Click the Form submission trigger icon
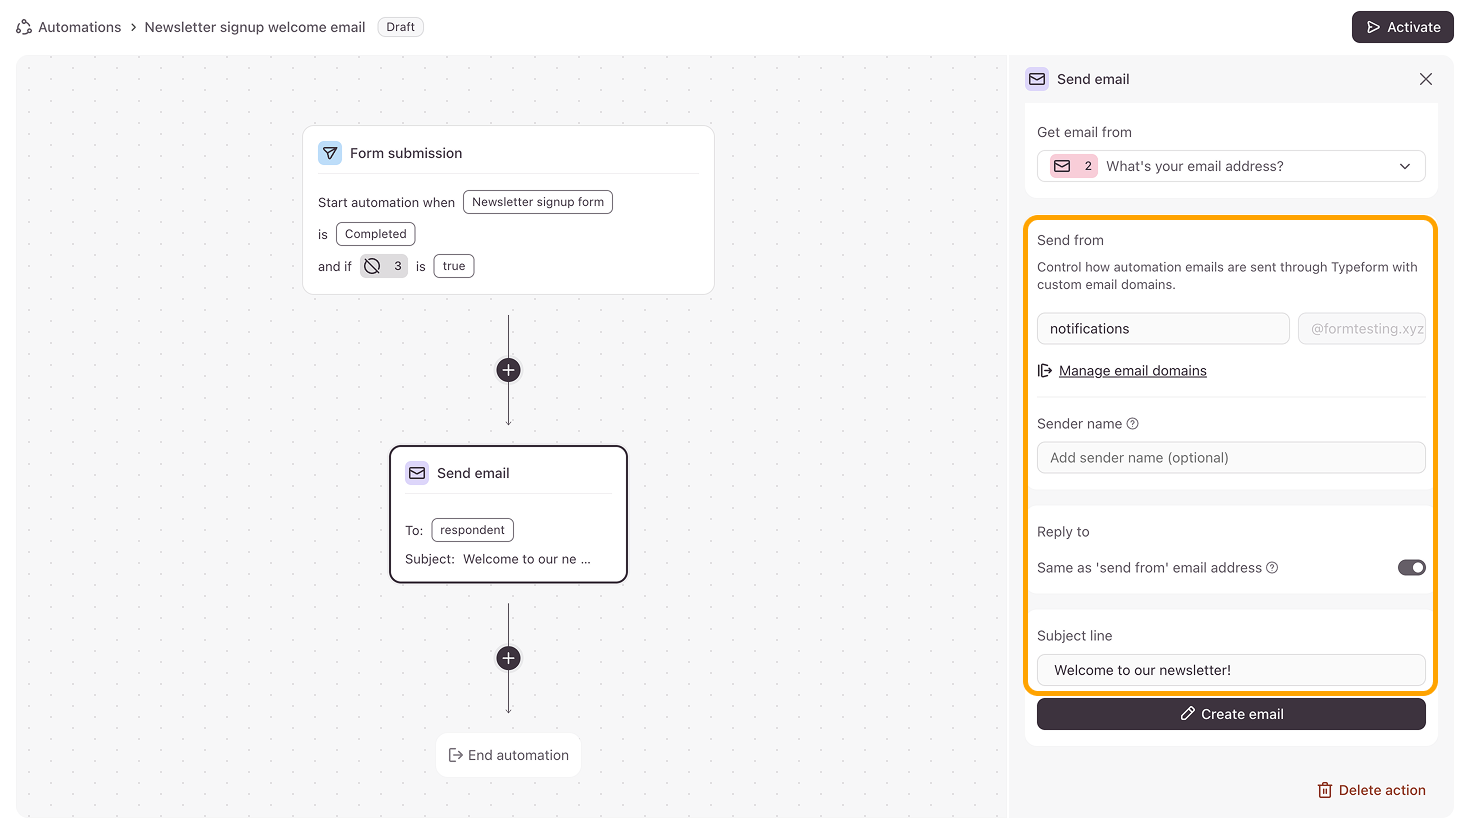Image resolution: width=1470 pixels, height=834 pixels. coord(330,153)
